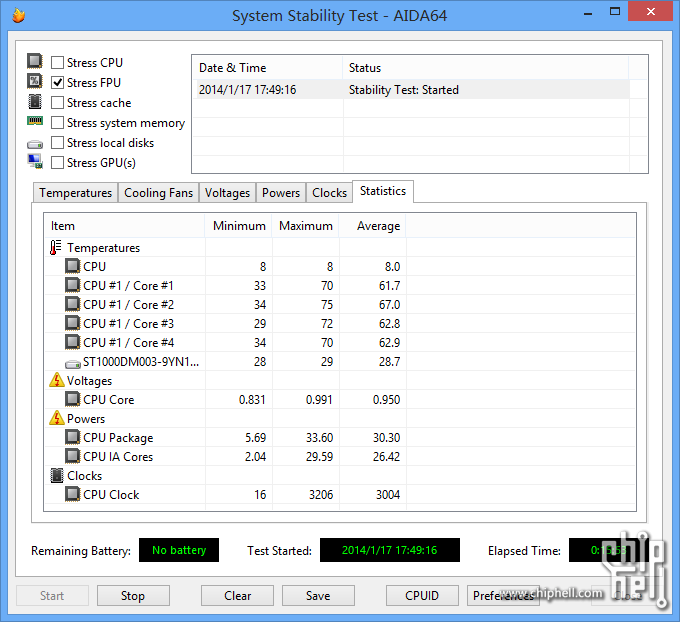
Task: Enable the Stress cache checkbox
Action: pyautogui.click(x=57, y=103)
